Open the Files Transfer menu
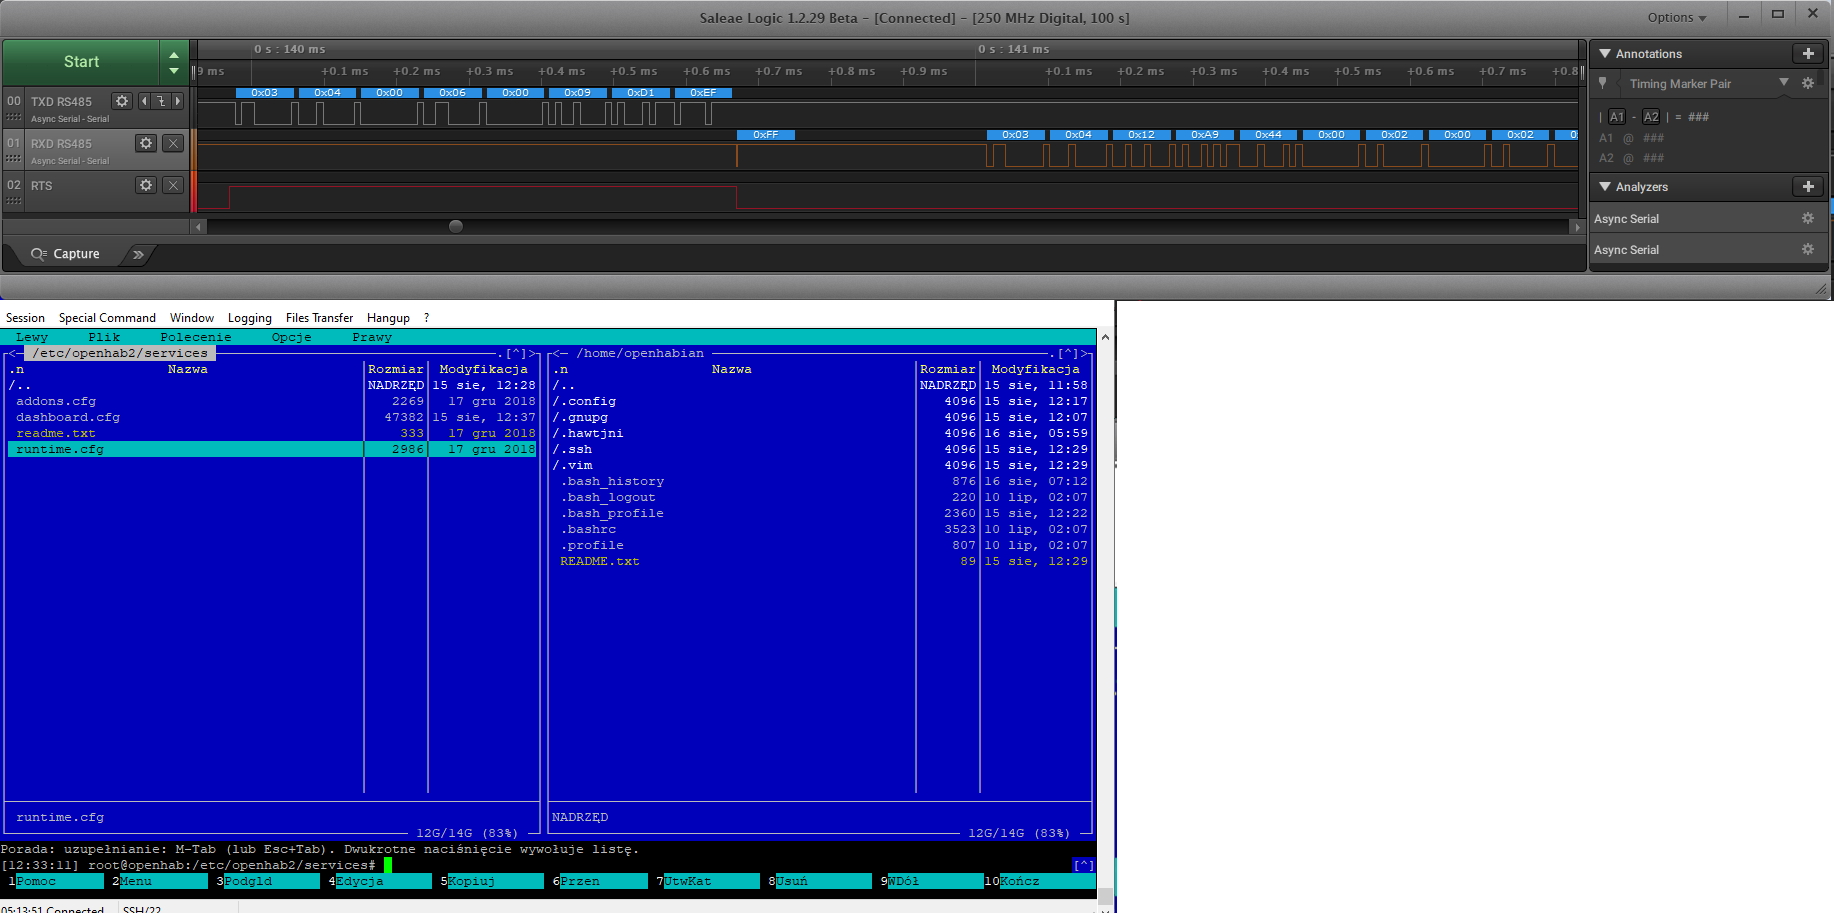Image resolution: width=1834 pixels, height=913 pixels. (x=319, y=318)
